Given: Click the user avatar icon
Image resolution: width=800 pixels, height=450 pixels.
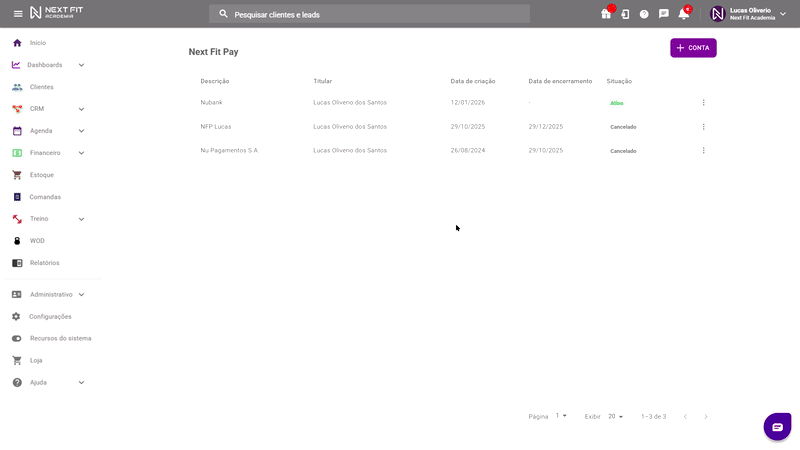Looking at the screenshot, I should point(717,14).
